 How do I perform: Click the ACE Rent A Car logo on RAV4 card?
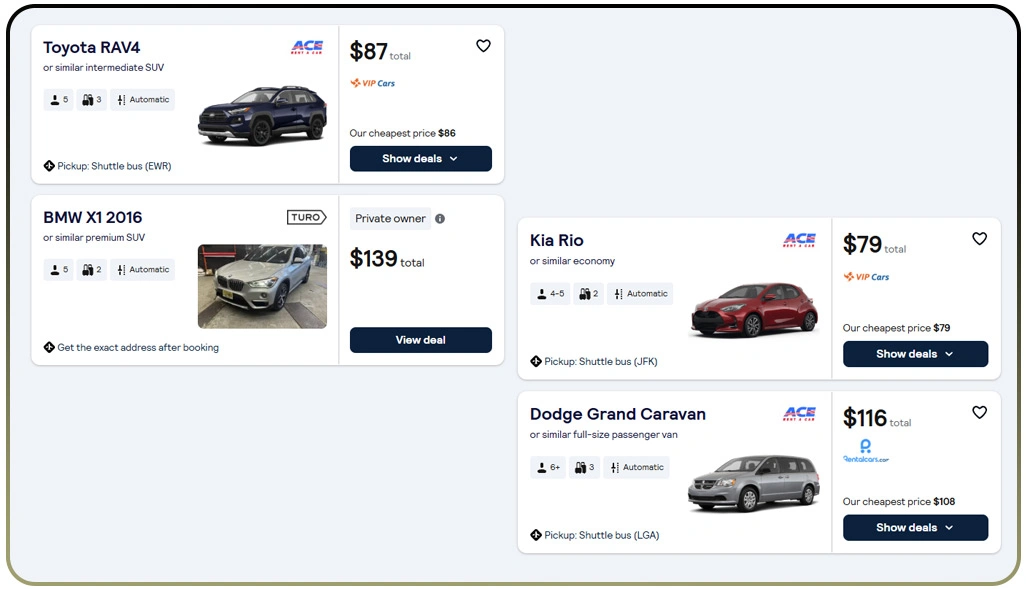(307, 46)
